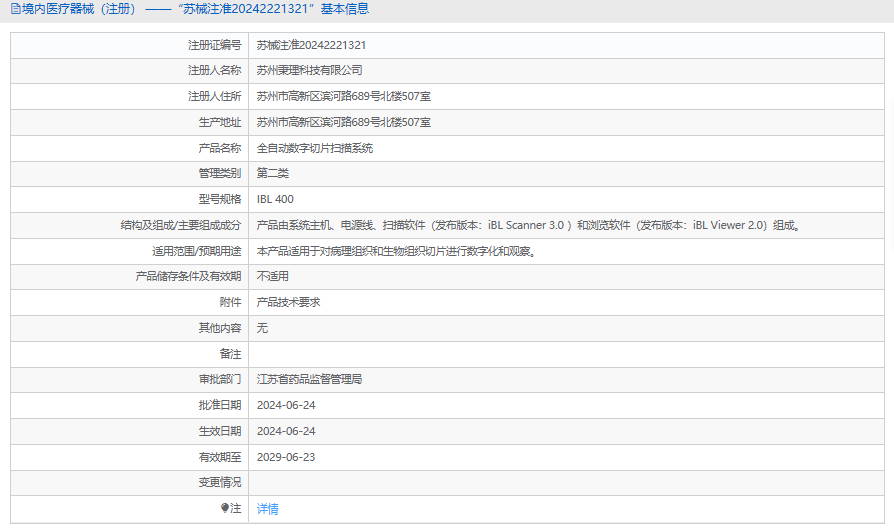Select expiry date 2029-06-23
This screenshot has width=894, height=531.
pyautogui.click(x=286, y=457)
